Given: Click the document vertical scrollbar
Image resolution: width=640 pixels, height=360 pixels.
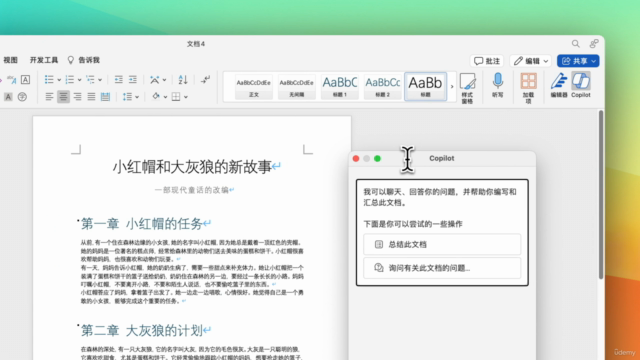Looking at the screenshot, I should coord(601,195).
